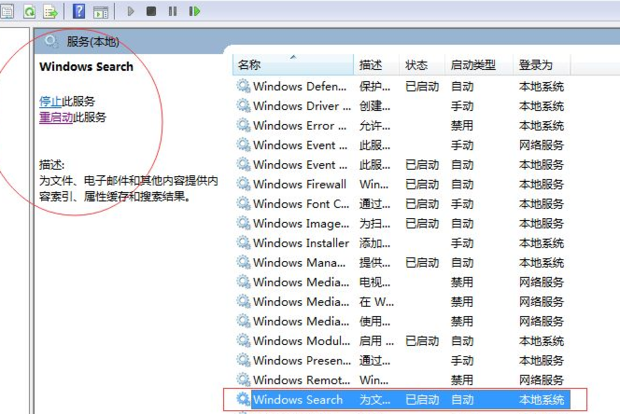Select the Windows Defen... service row
Viewport: 620px width, 414px height.
tap(402, 86)
